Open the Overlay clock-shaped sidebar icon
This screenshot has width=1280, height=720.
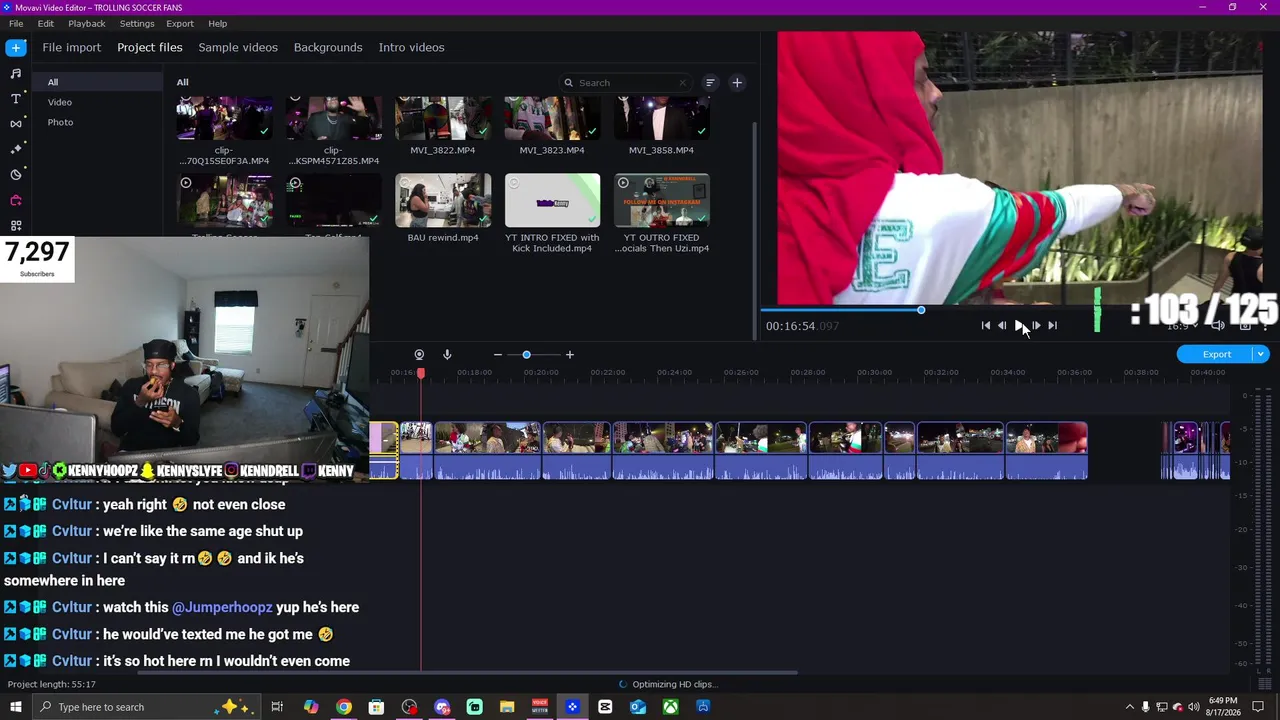[16, 175]
